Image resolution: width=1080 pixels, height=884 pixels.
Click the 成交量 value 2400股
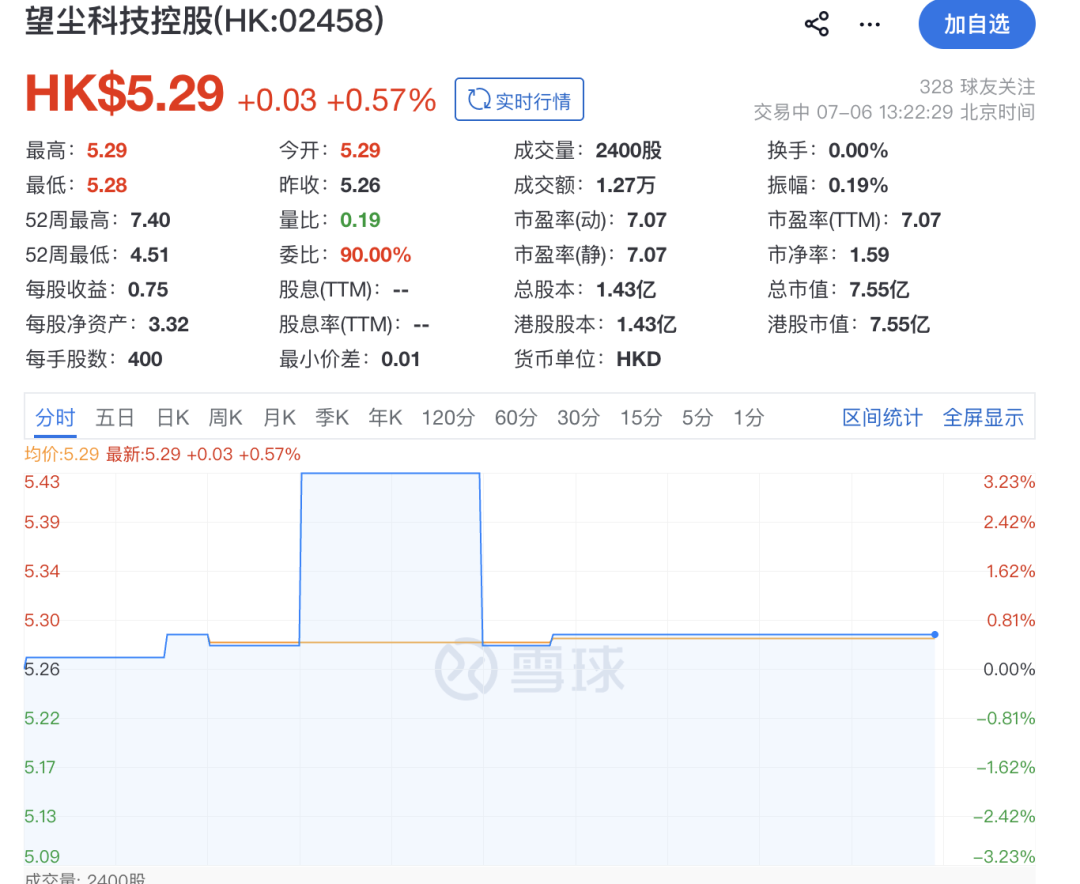(628, 150)
